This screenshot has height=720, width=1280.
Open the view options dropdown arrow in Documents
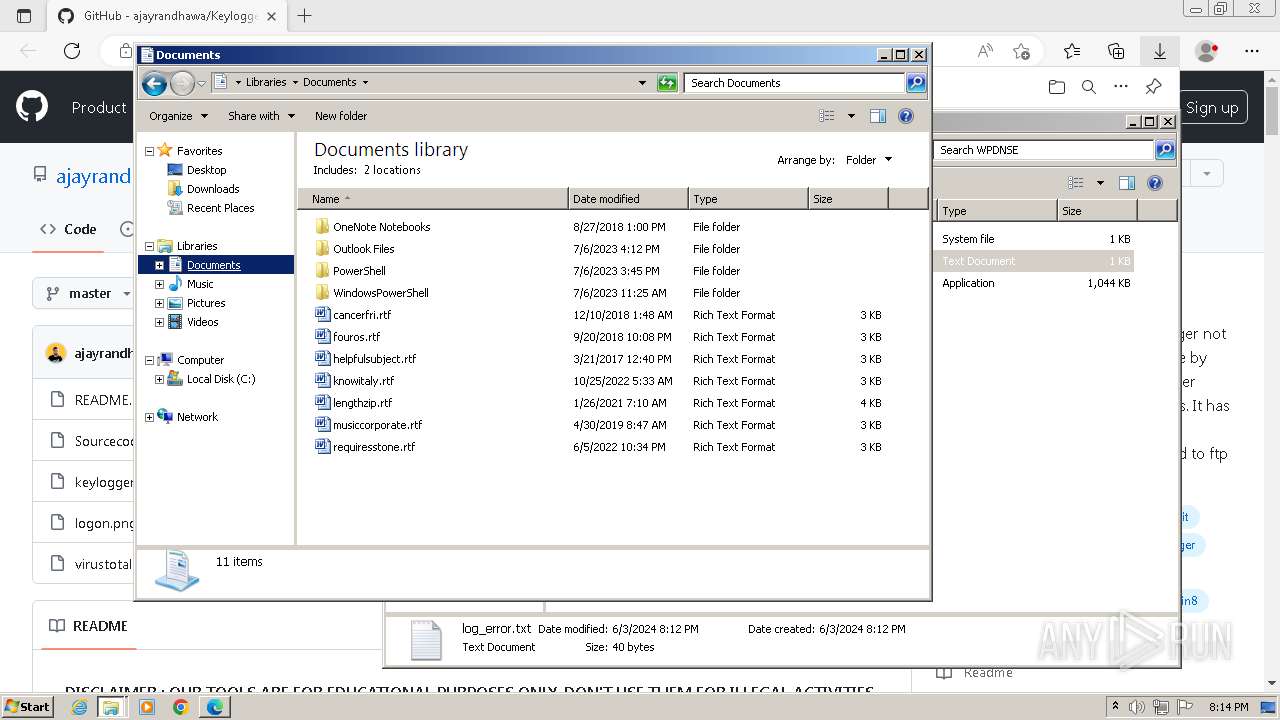click(851, 116)
